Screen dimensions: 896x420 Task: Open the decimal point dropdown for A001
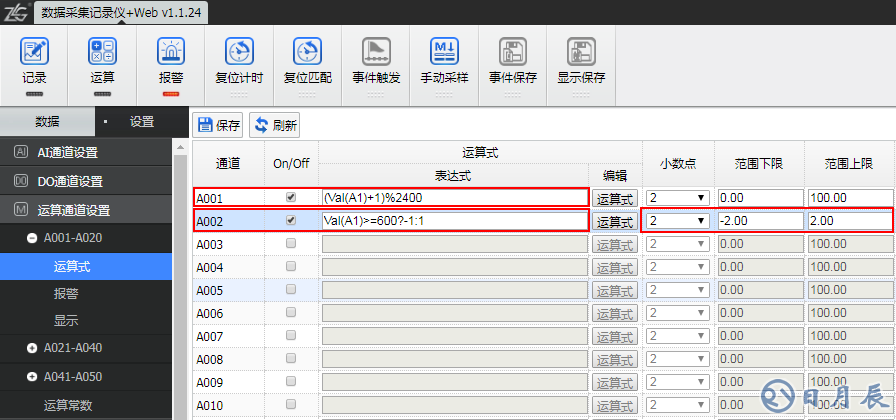click(x=678, y=198)
